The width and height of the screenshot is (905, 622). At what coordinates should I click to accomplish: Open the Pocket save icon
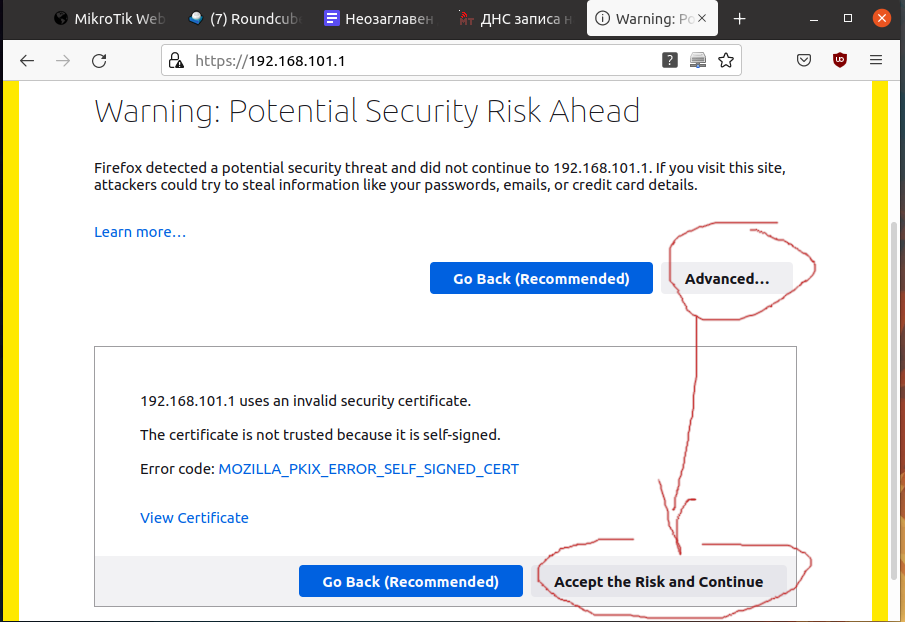804,61
